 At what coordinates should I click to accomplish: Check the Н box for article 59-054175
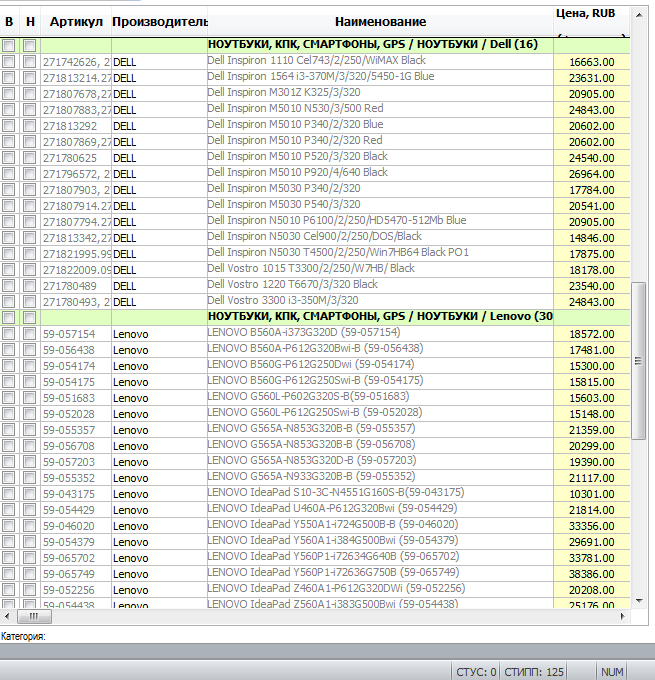coord(29,382)
